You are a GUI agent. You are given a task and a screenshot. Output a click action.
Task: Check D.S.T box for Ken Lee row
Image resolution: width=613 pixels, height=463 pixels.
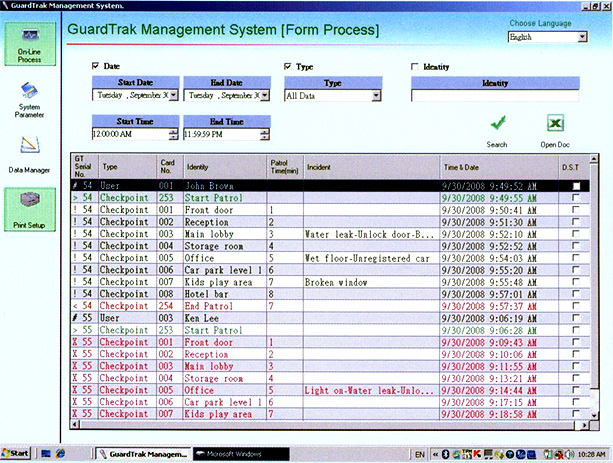[x=575, y=318]
